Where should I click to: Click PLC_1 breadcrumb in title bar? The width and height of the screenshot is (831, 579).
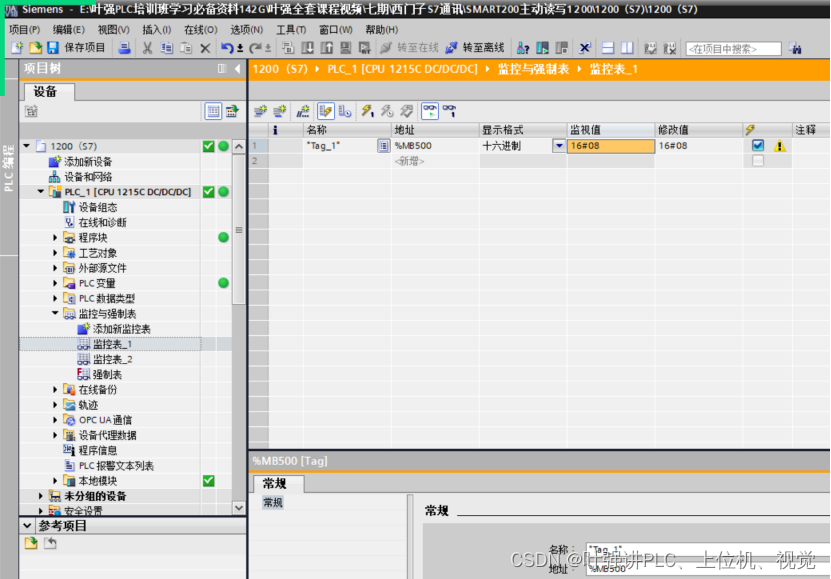(402, 69)
